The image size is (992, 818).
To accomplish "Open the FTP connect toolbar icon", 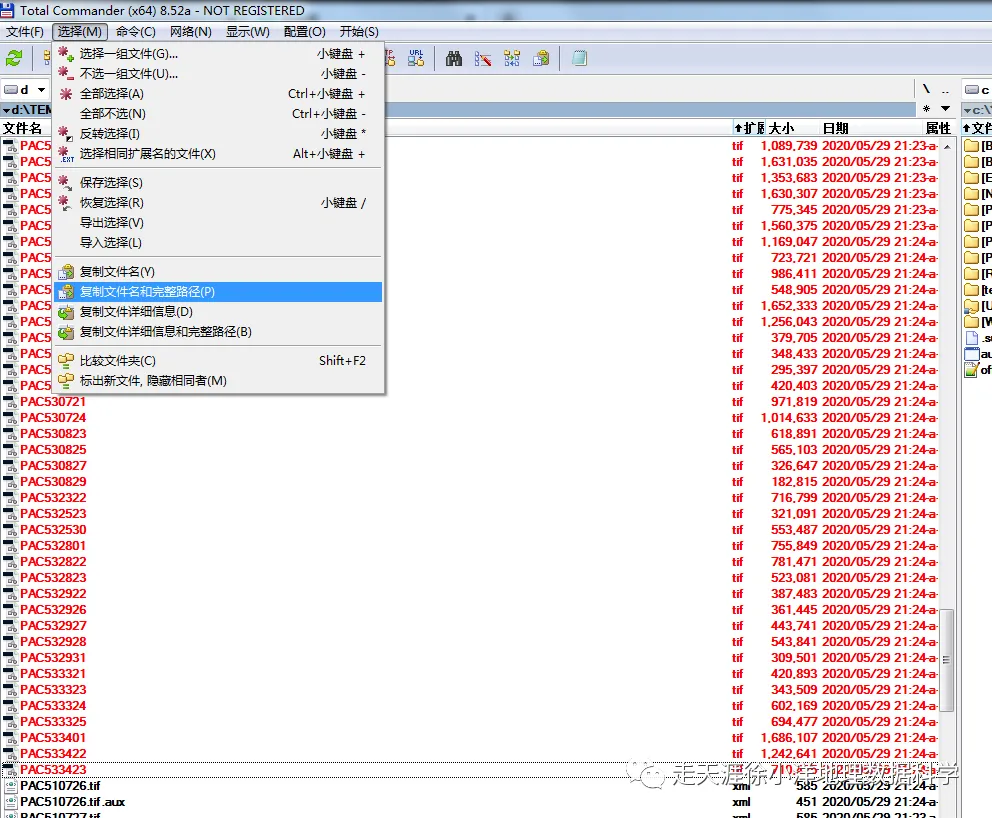I will point(390,58).
